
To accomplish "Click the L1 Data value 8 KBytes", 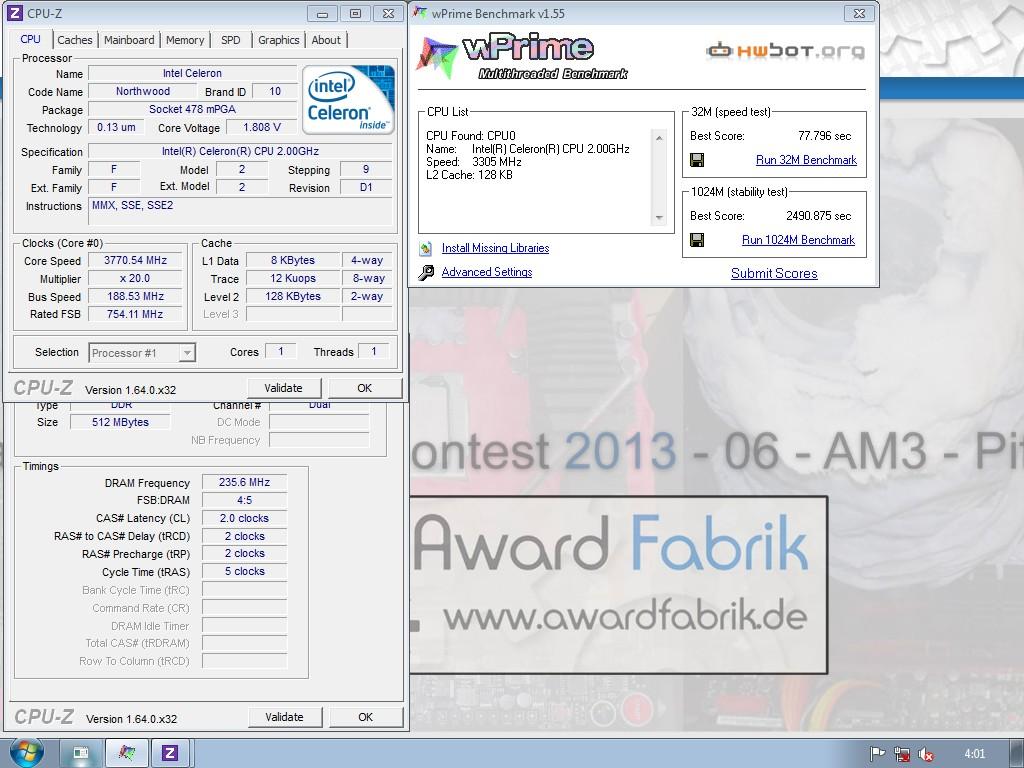I will (293, 260).
